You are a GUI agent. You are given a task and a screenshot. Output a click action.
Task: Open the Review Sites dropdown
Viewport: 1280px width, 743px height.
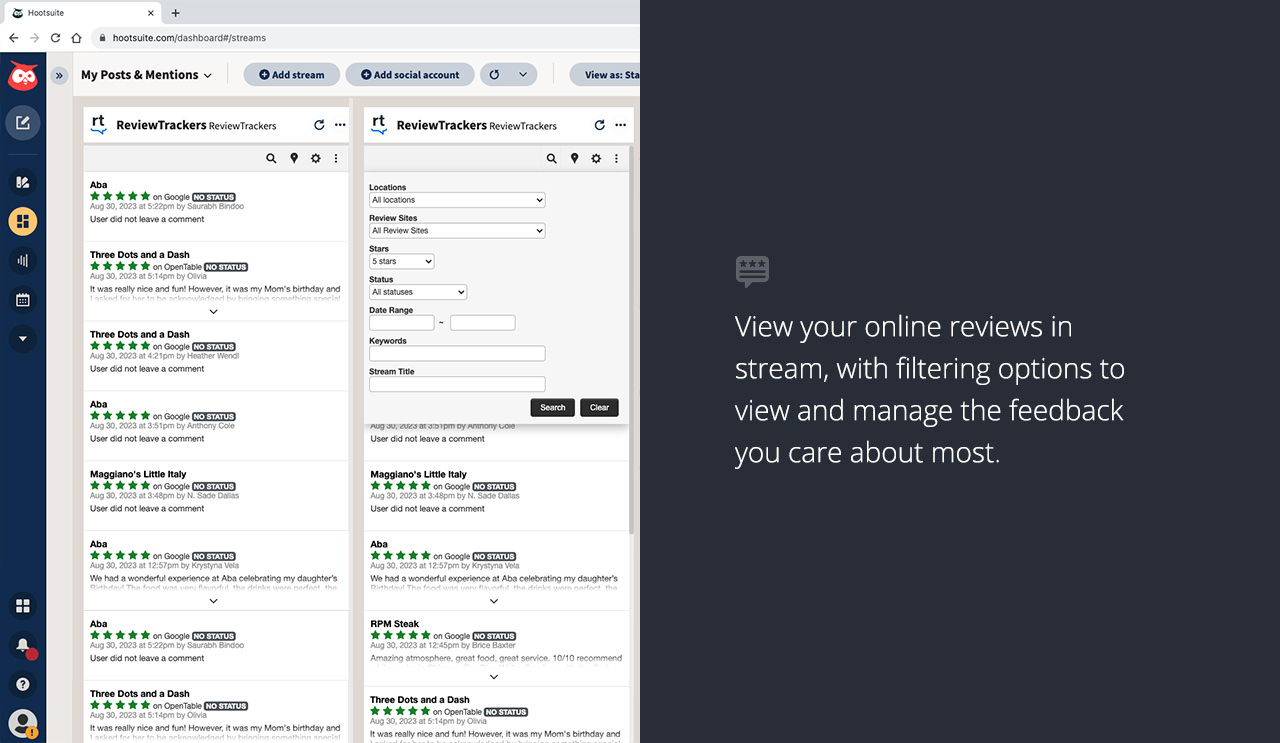coord(457,231)
